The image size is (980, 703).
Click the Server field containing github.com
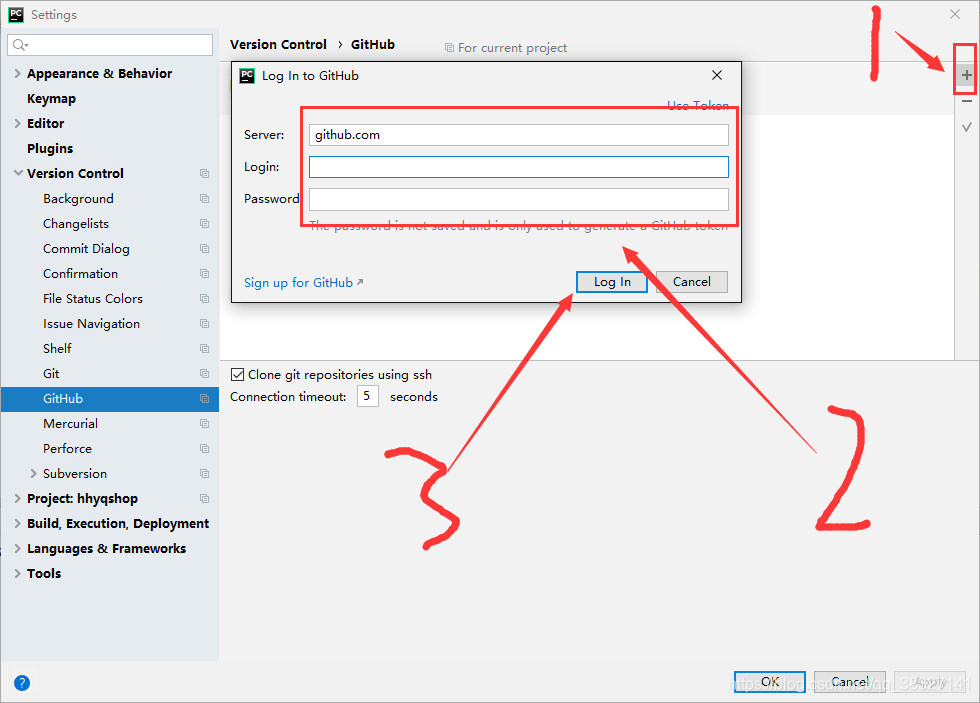[x=519, y=135]
